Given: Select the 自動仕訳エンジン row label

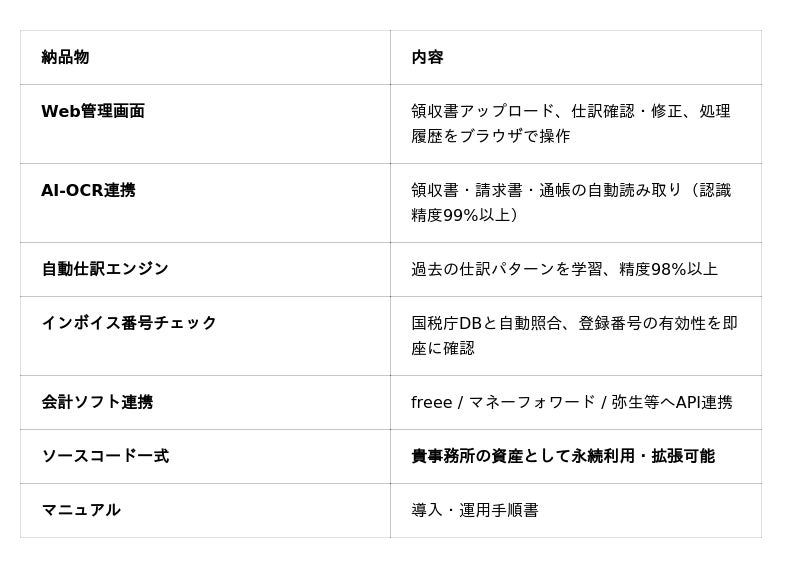Looking at the screenshot, I should click(105, 269).
